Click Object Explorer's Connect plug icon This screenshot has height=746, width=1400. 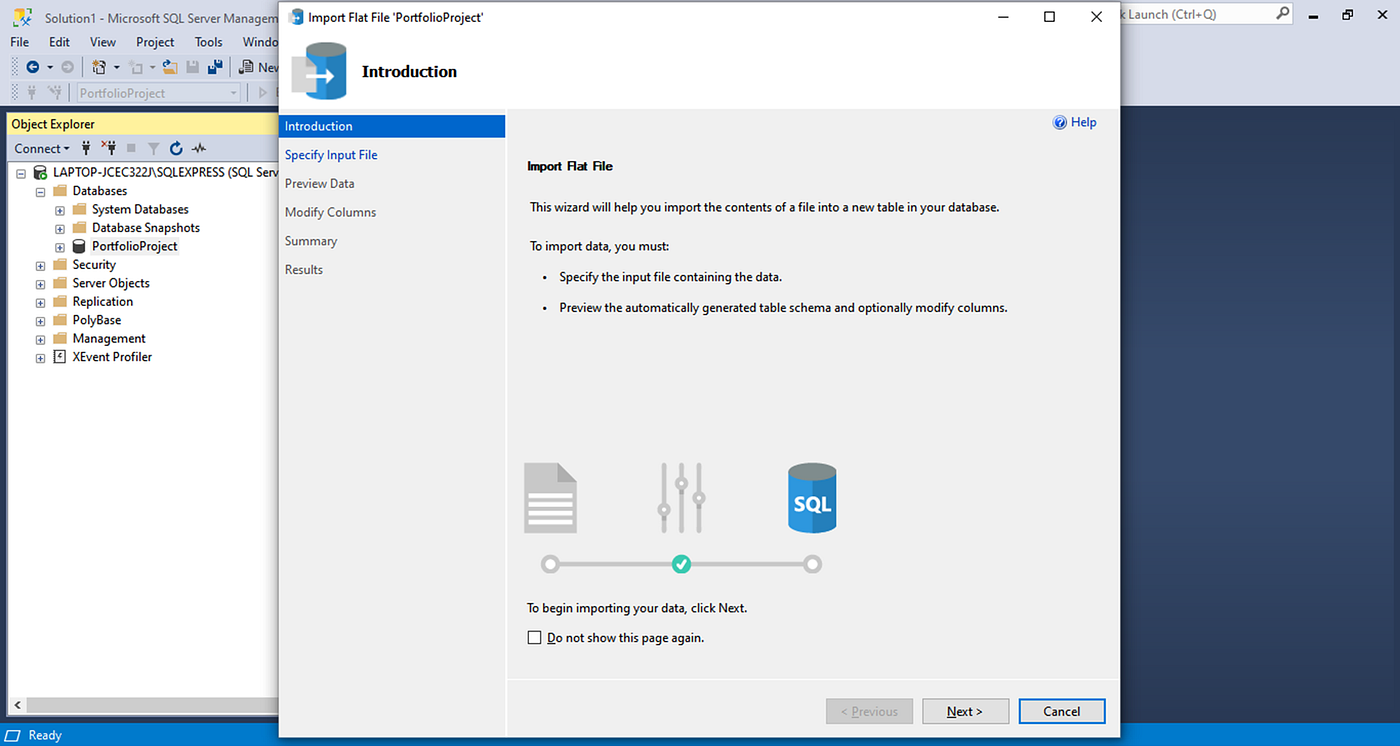pos(86,148)
